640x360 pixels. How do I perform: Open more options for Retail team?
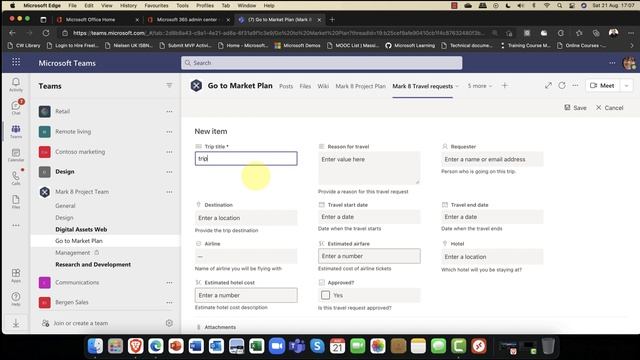[169, 111]
